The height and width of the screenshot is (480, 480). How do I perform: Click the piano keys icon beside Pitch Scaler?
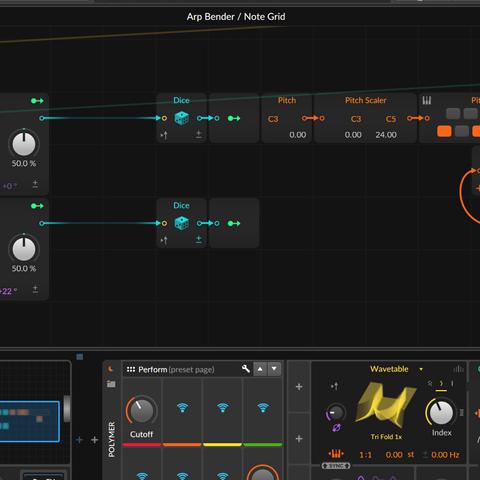click(427, 100)
